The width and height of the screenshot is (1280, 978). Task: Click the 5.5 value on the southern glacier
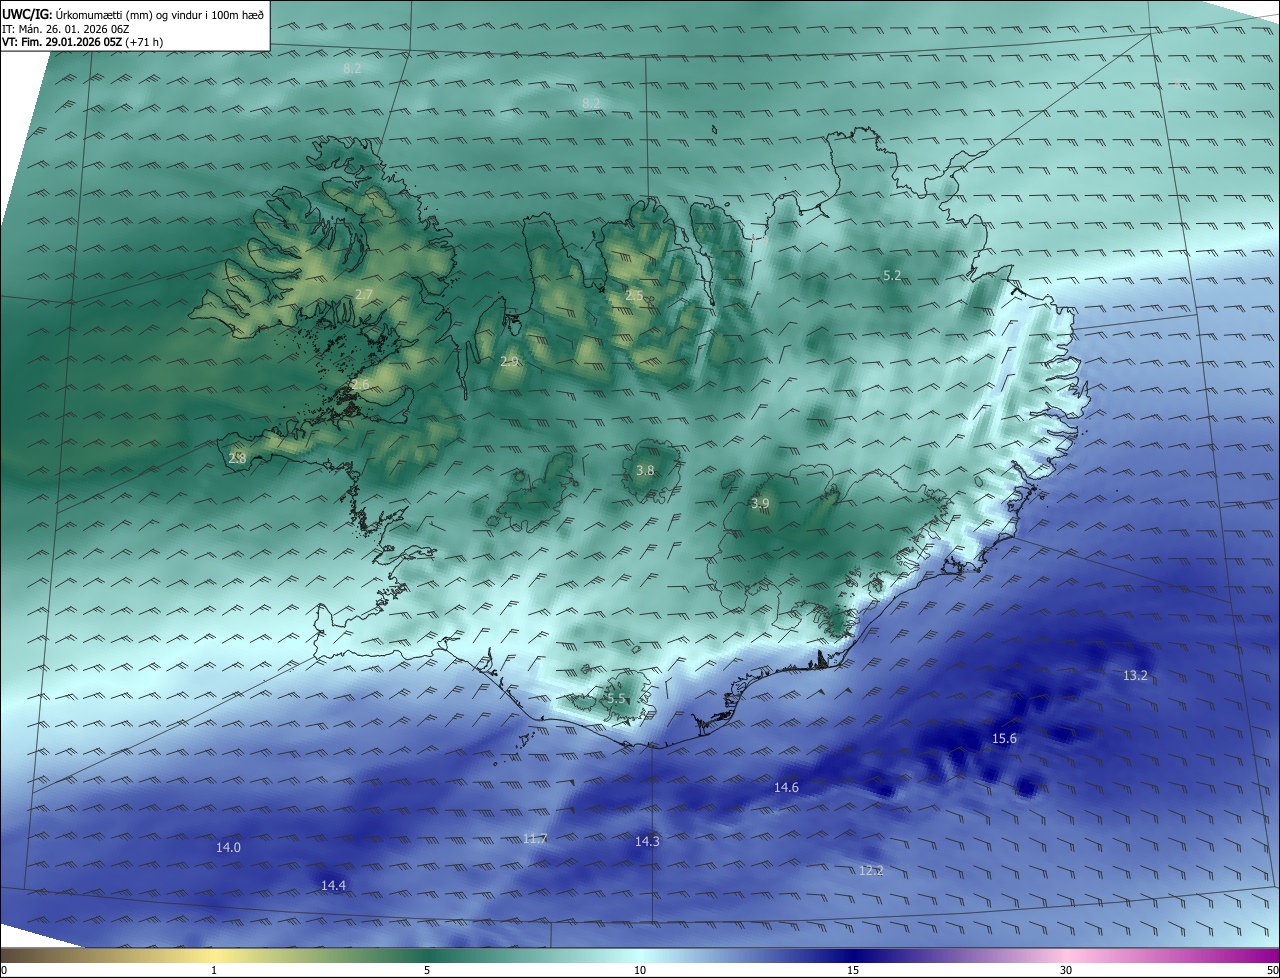pos(615,699)
